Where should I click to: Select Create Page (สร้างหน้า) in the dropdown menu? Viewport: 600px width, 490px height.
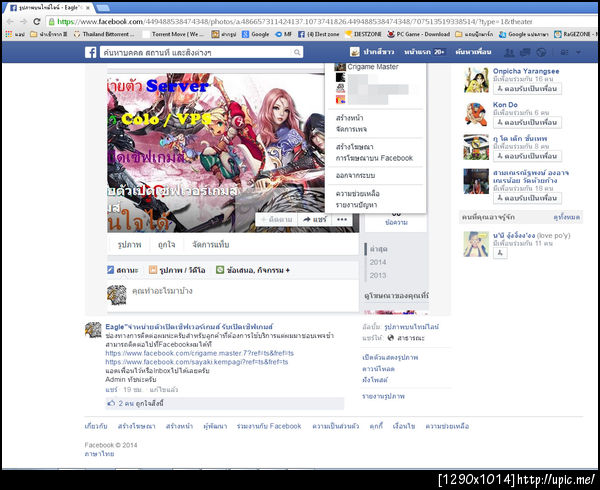[x=349, y=118]
